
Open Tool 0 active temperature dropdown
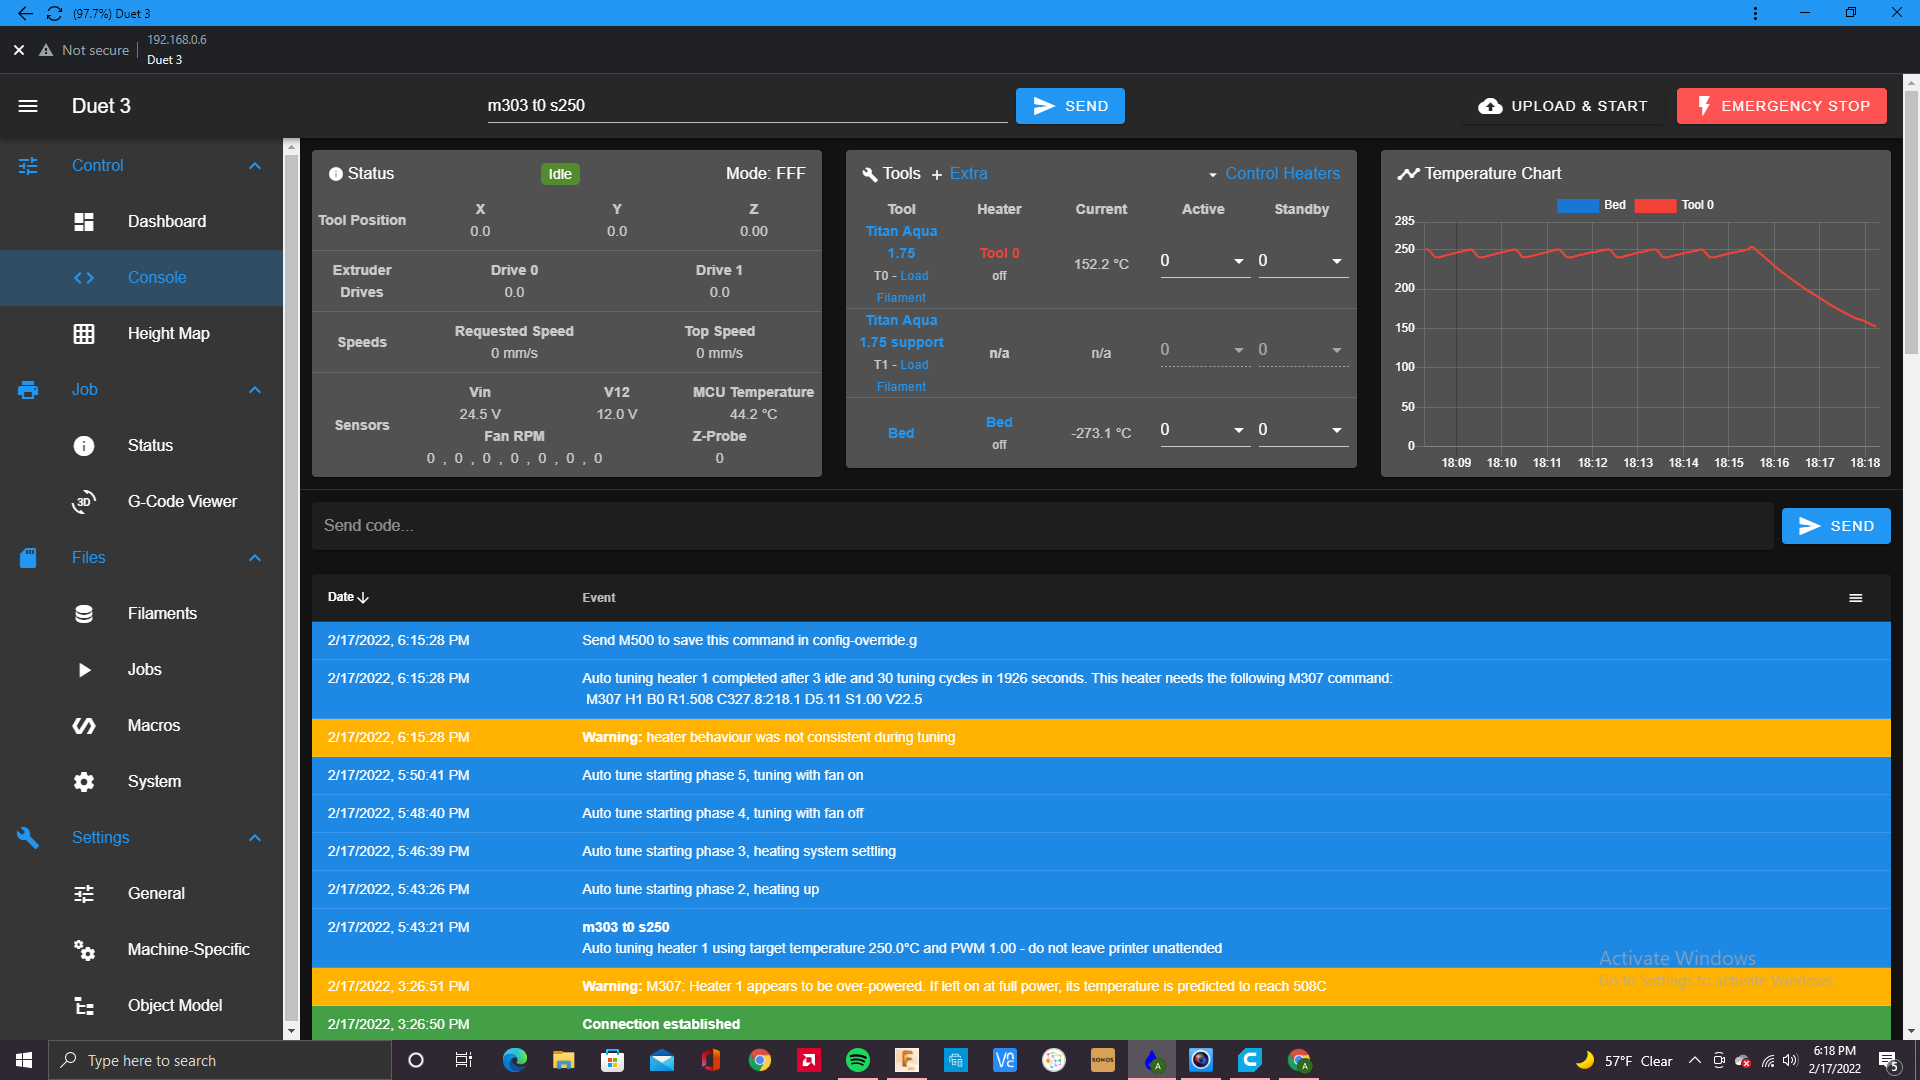1239,261
